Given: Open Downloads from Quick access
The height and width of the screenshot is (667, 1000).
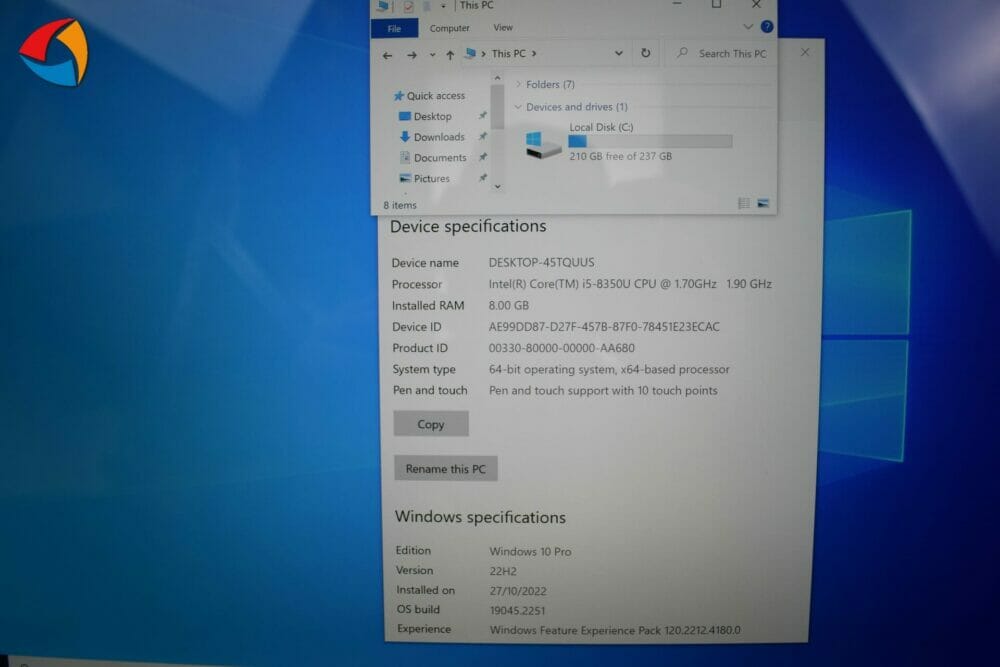Looking at the screenshot, I should click(432, 137).
